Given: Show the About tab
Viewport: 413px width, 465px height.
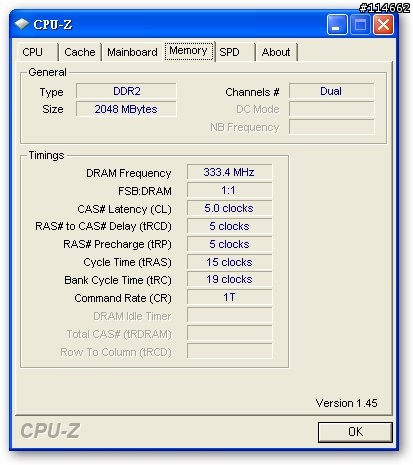Looking at the screenshot, I should click(x=276, y=52).
